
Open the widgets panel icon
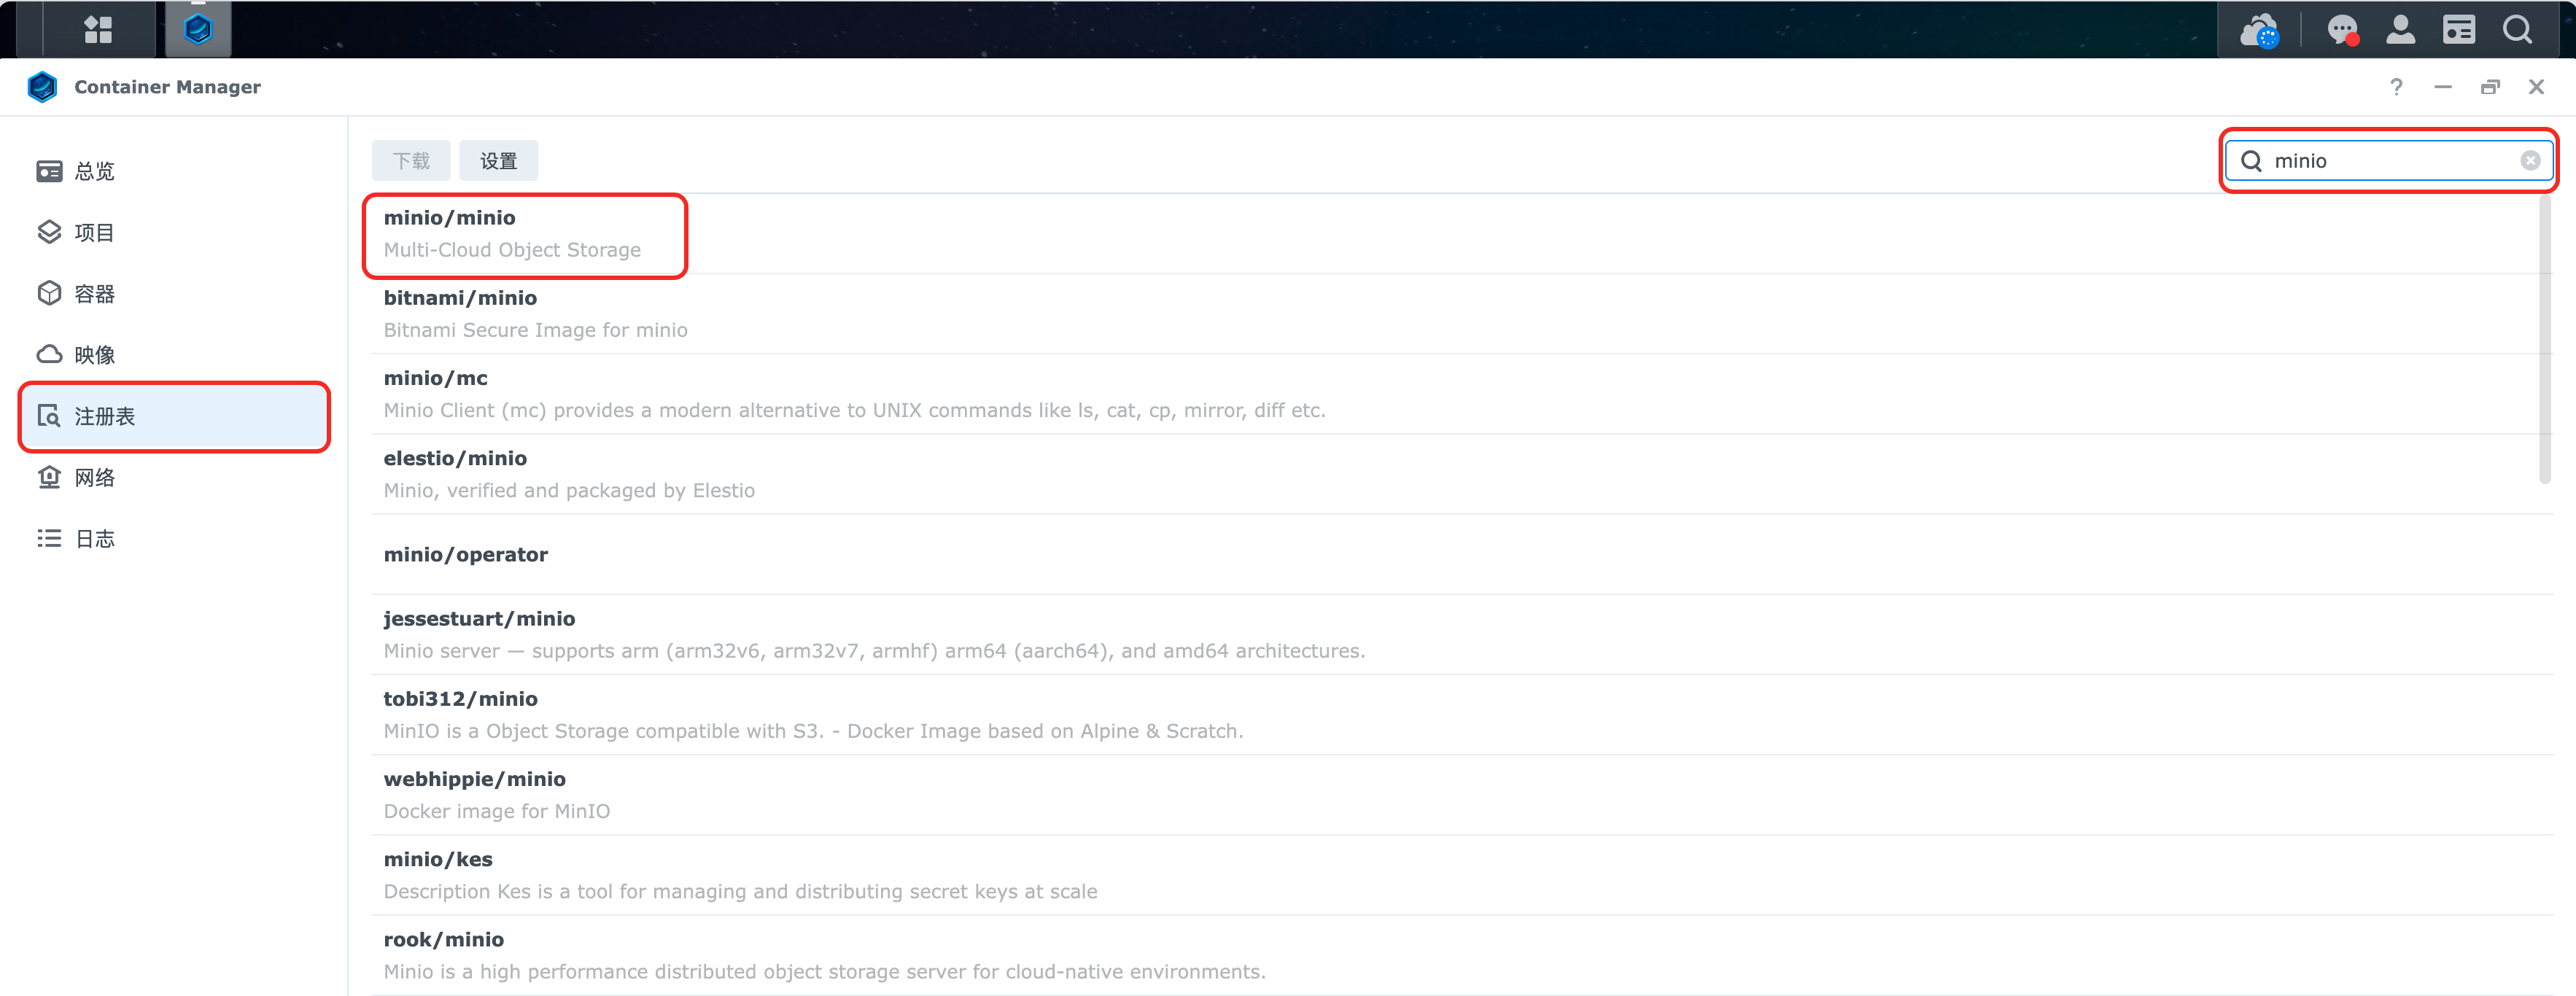coord(2458,30)
